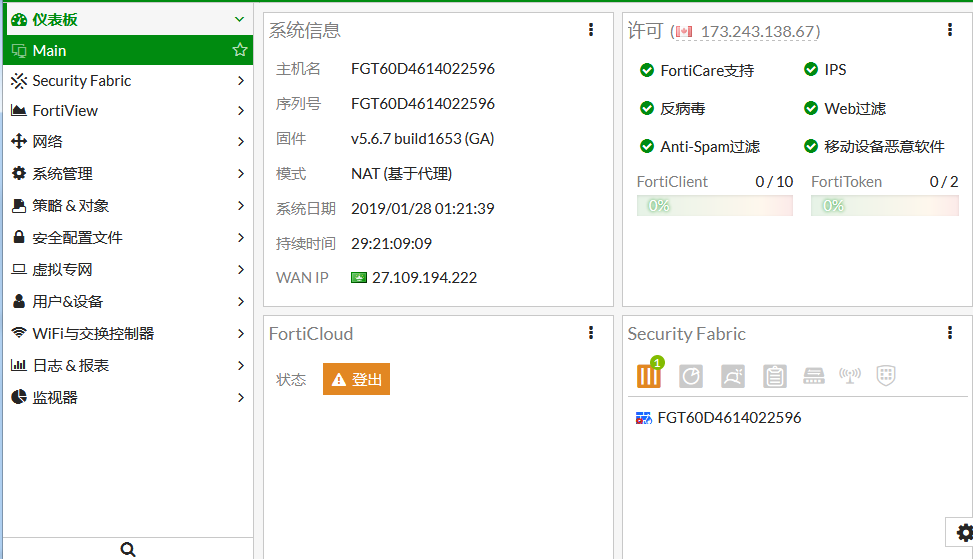This screenshot has width=973, height=559.
Task: Click the 173.243.138.67 license server link
Action: click(757, 32)
